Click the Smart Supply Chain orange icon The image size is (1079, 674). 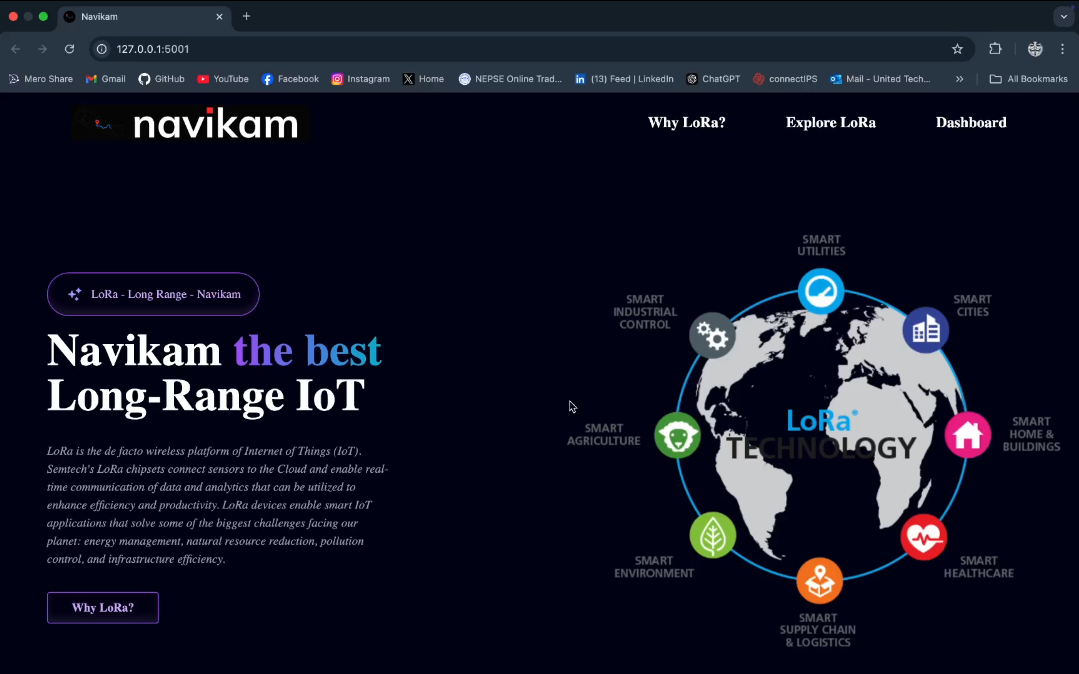[x=820, y=581]
